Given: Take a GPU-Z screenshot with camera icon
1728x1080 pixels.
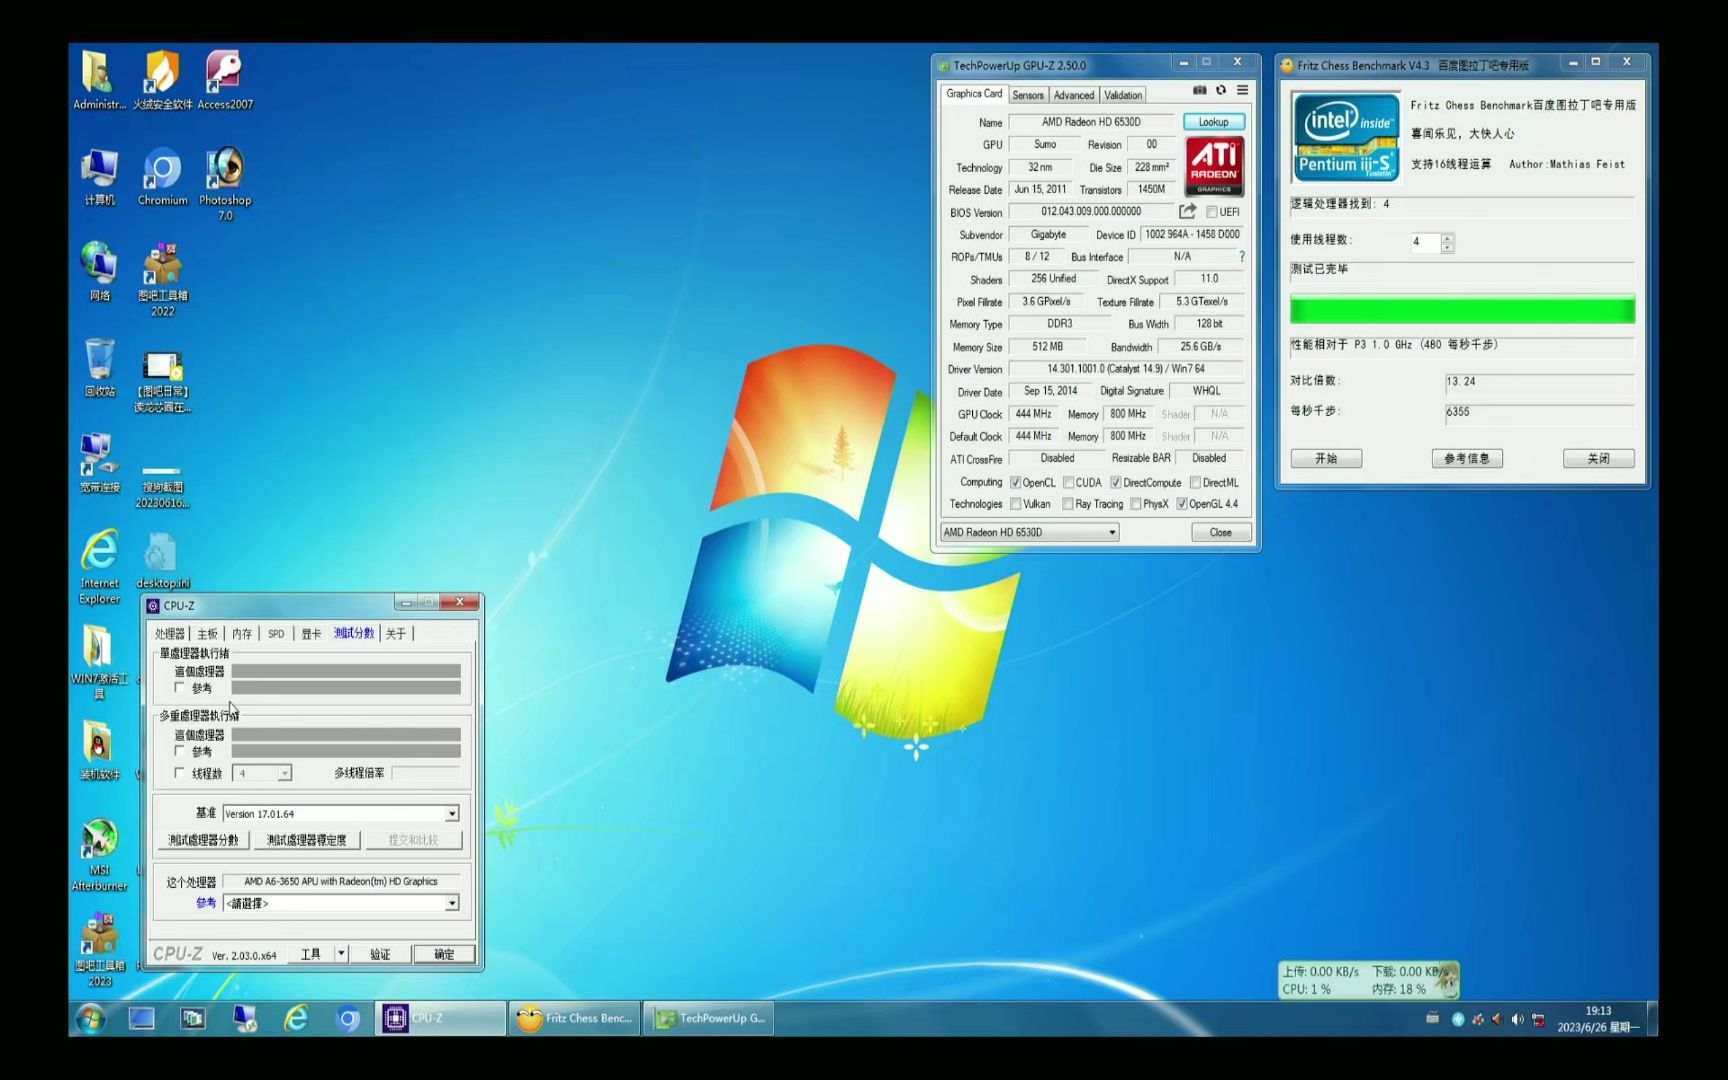Looking at the screenshot, I should click(1199, 90).
